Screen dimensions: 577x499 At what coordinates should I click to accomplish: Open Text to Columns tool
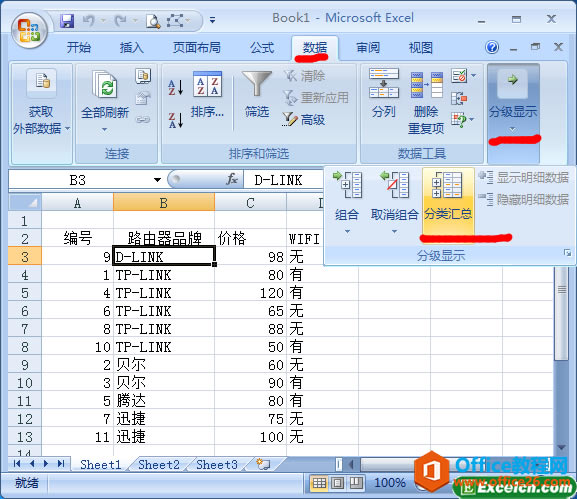(384, 84)
